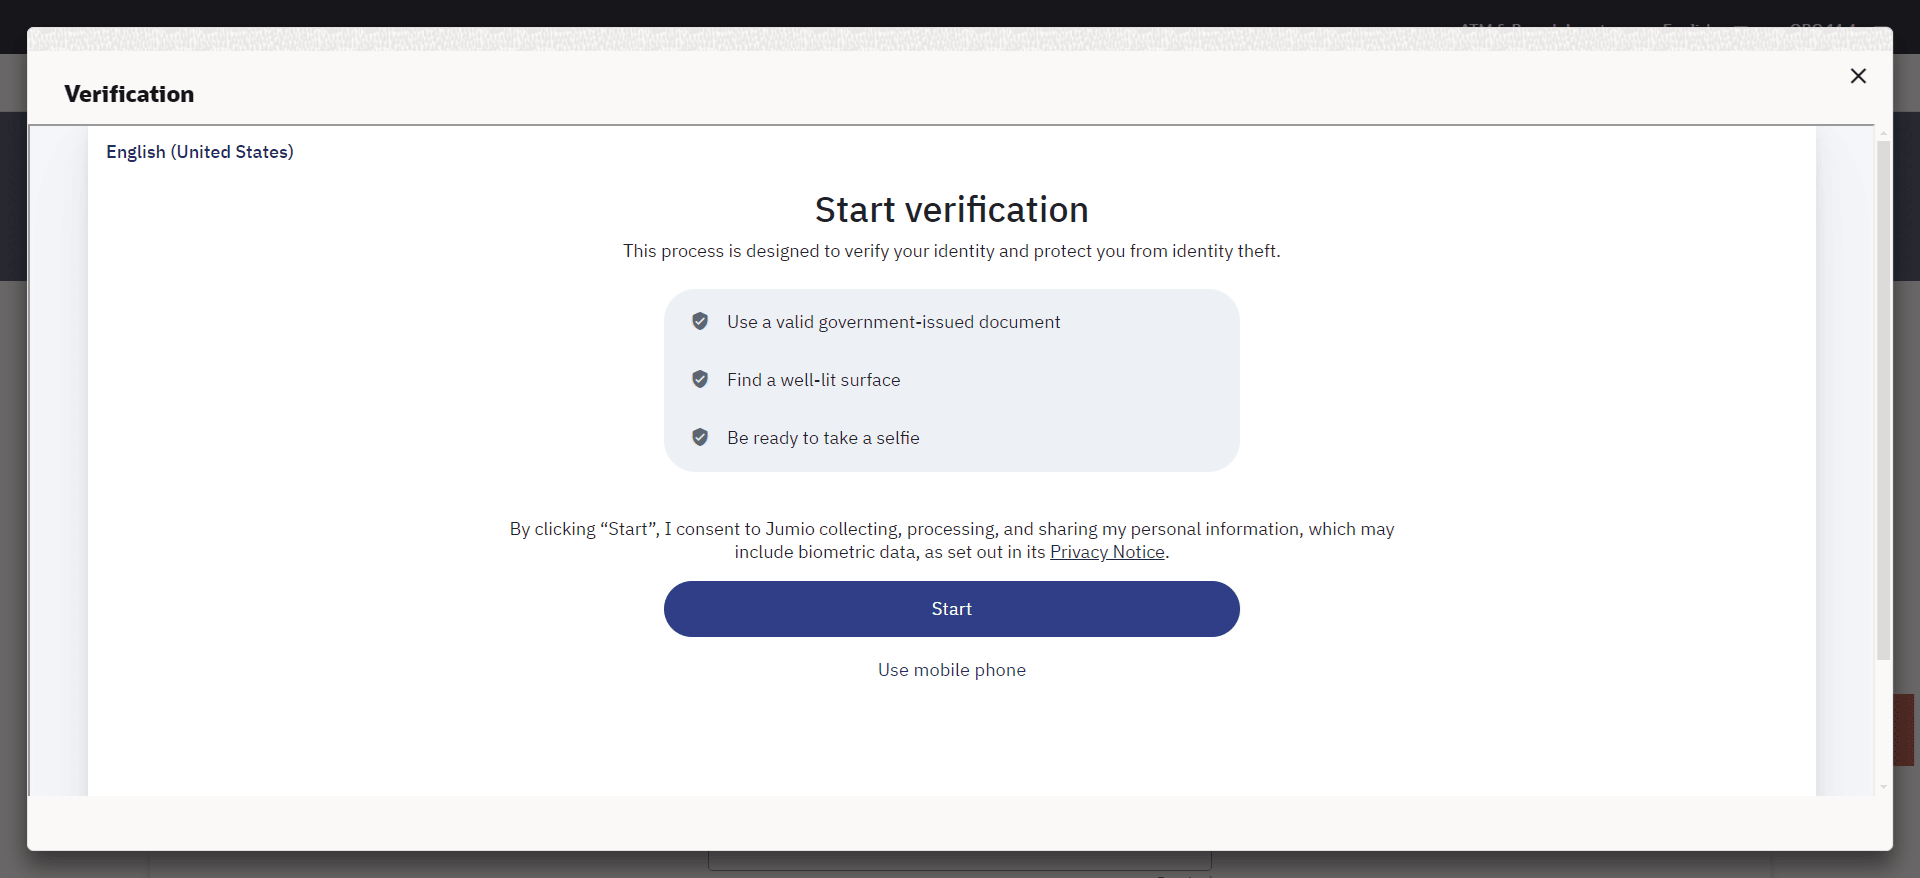Screen dimensions: 1920x878
Task: Click the shield icon beside government-issued document
Action: 700,321
